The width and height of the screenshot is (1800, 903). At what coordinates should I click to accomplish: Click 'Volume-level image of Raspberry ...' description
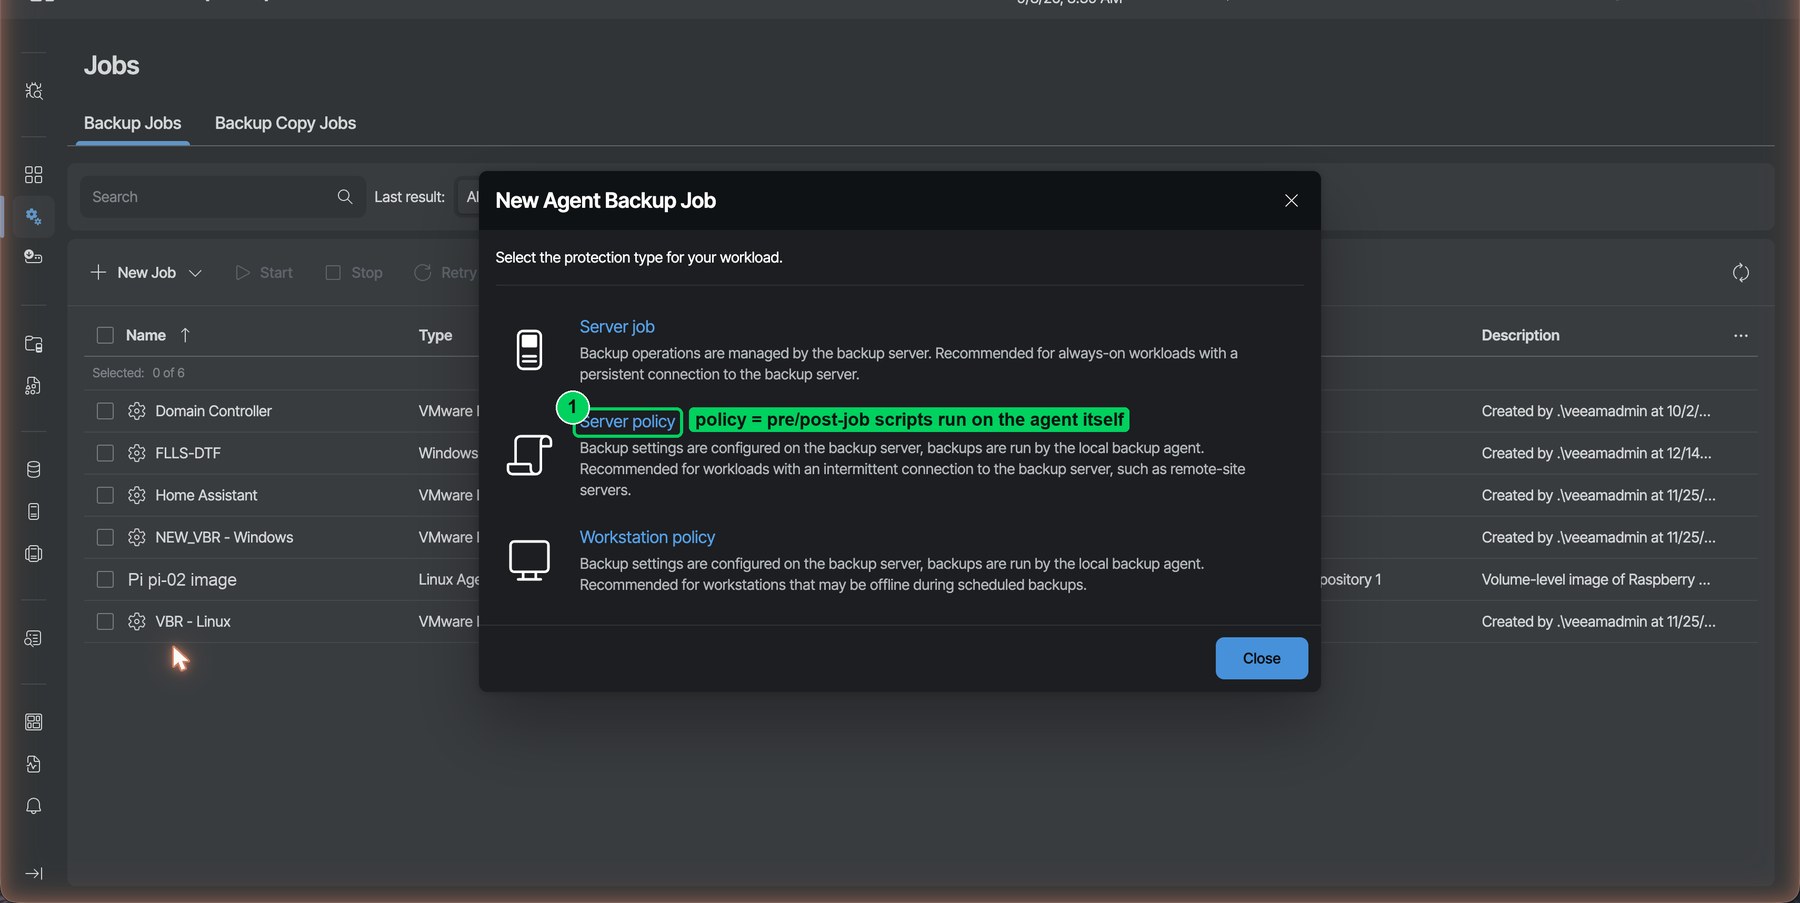coord(1596,579)
